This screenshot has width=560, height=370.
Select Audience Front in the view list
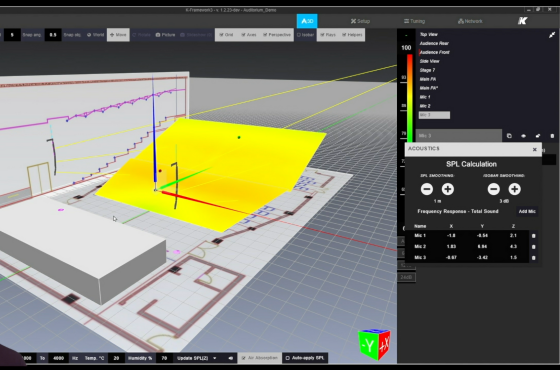point(434,52)
